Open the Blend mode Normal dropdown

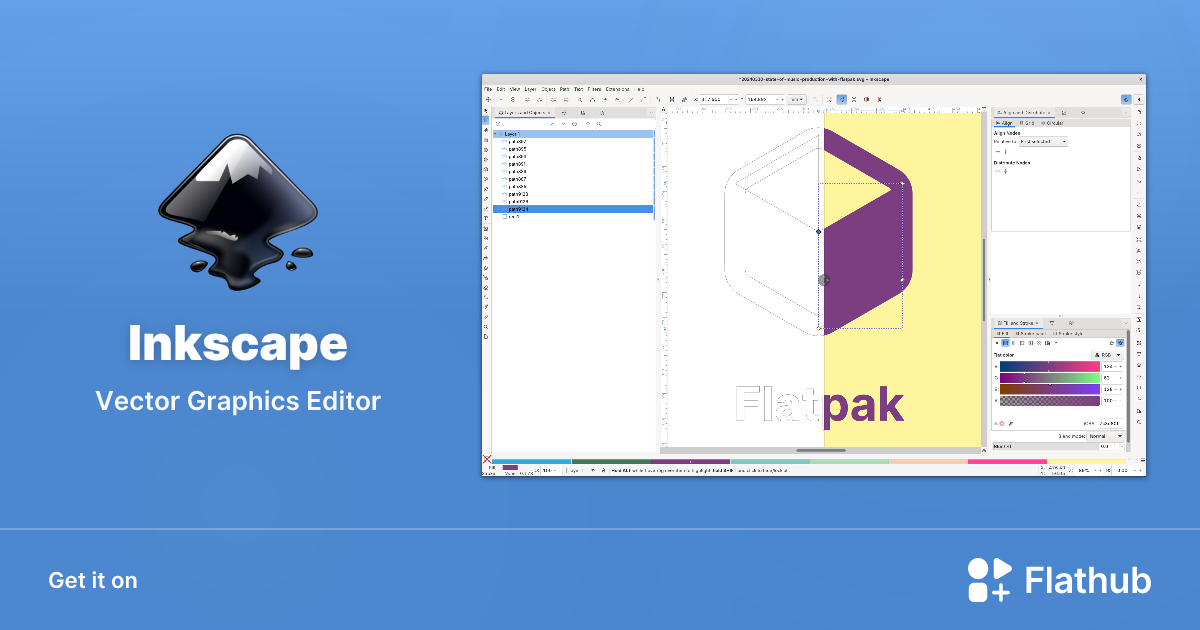[1104, 436]
